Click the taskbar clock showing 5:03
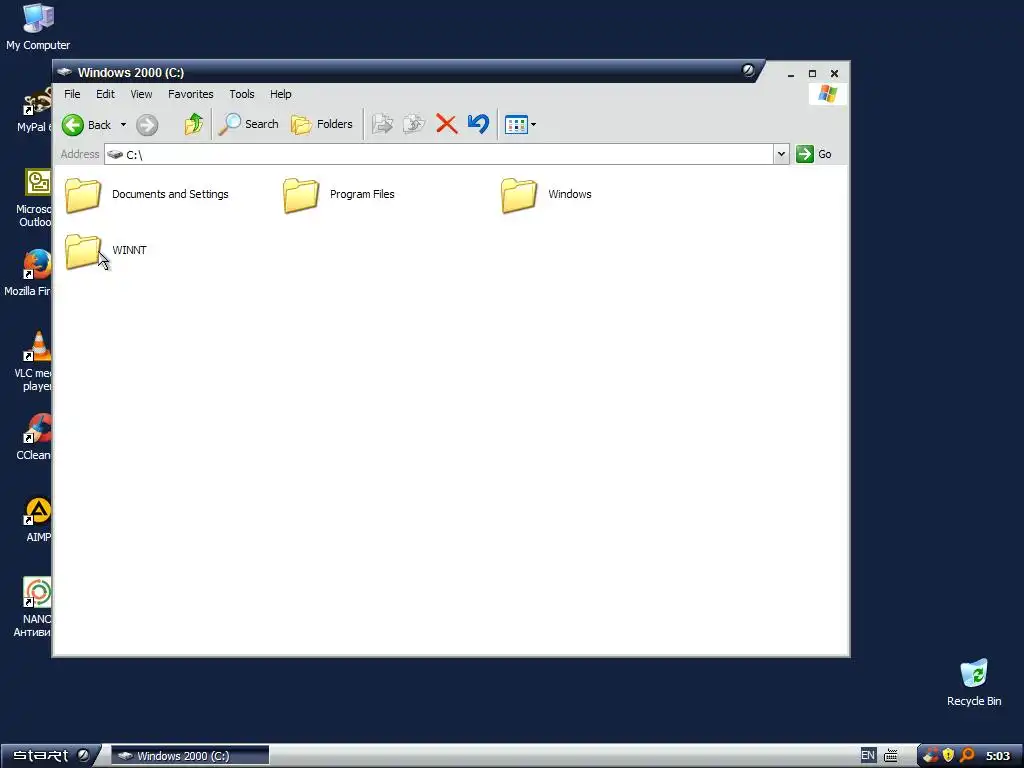The image size is (1024, 768). pos(997,756)
